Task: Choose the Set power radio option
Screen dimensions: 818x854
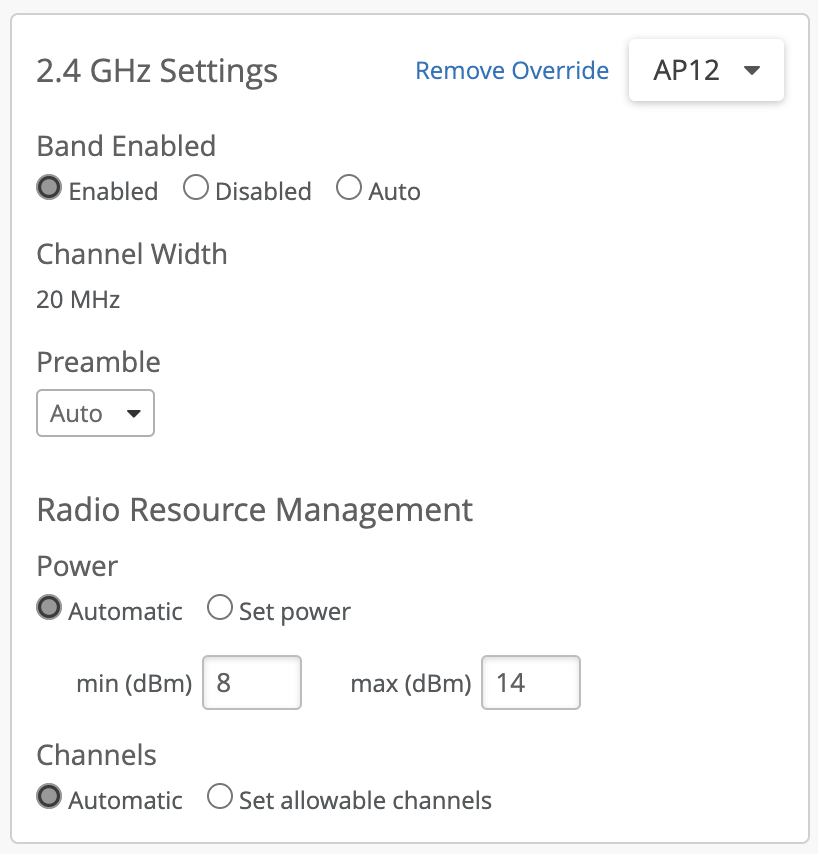Action: coord(220,608)
